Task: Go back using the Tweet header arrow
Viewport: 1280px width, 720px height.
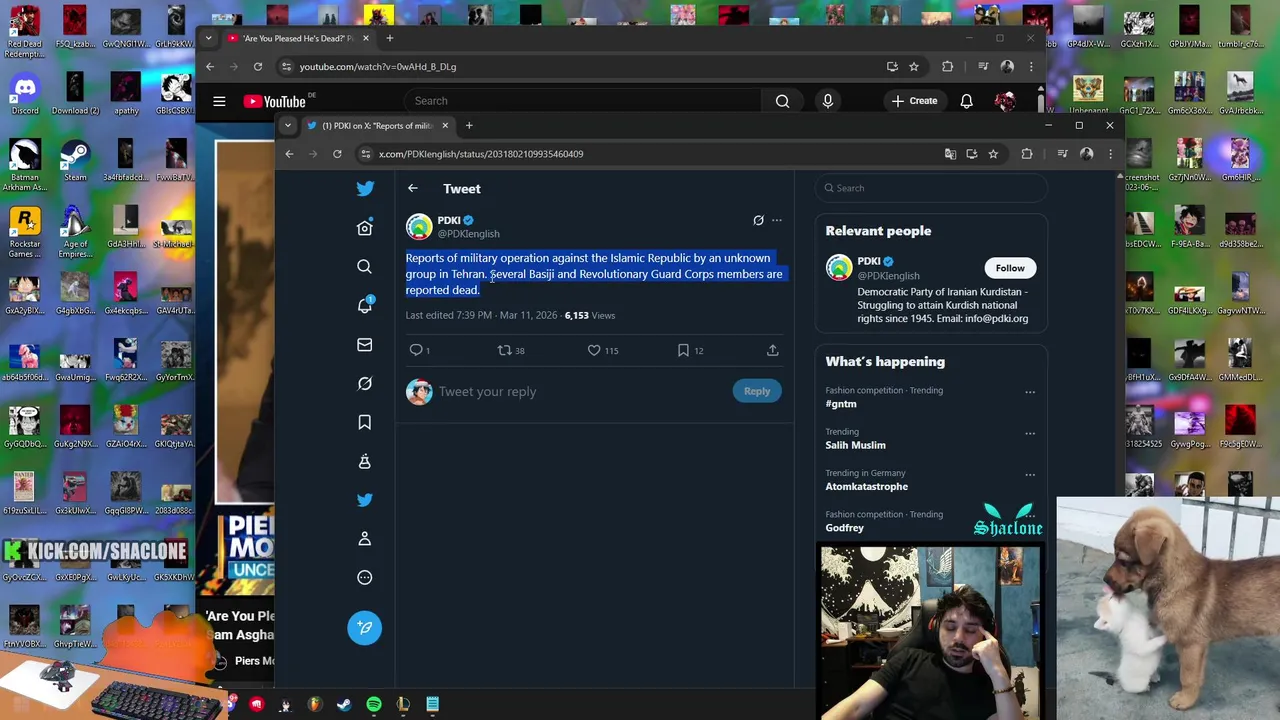Action: pos(413,188)
